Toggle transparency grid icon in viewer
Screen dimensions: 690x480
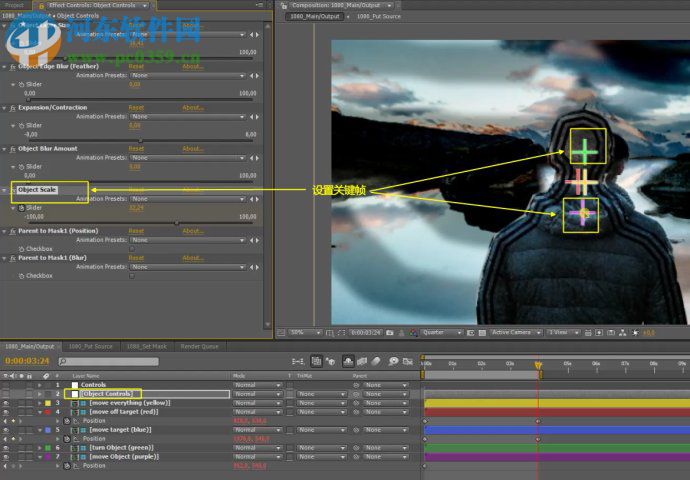[482, 333]
